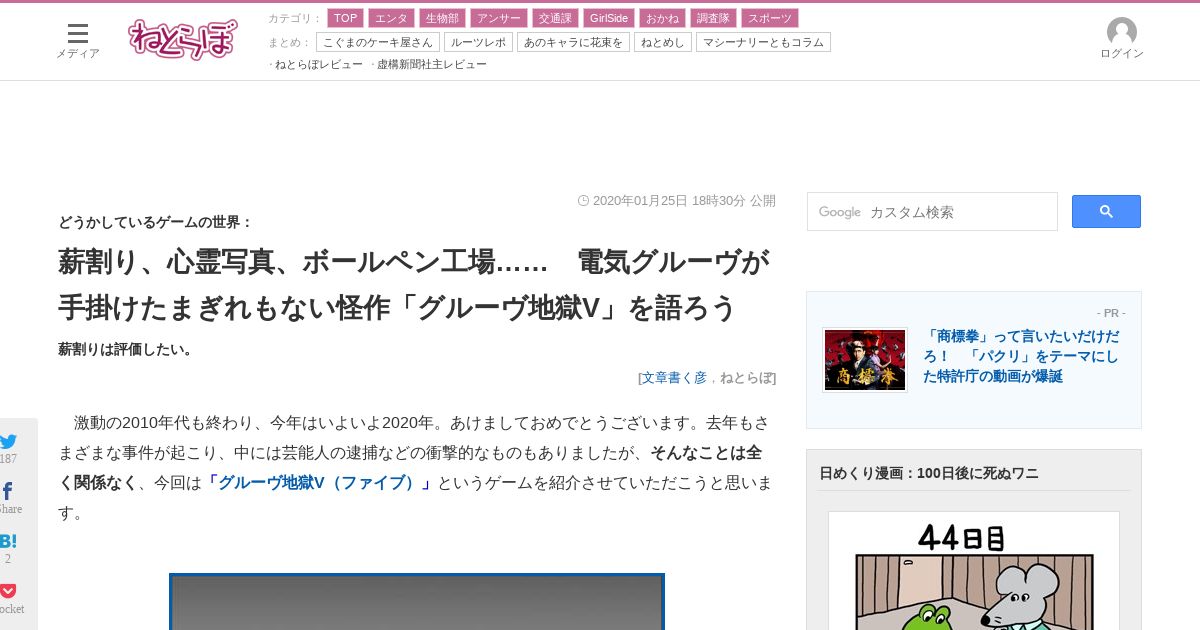Select the スポーツ category tab

point(770,18)
